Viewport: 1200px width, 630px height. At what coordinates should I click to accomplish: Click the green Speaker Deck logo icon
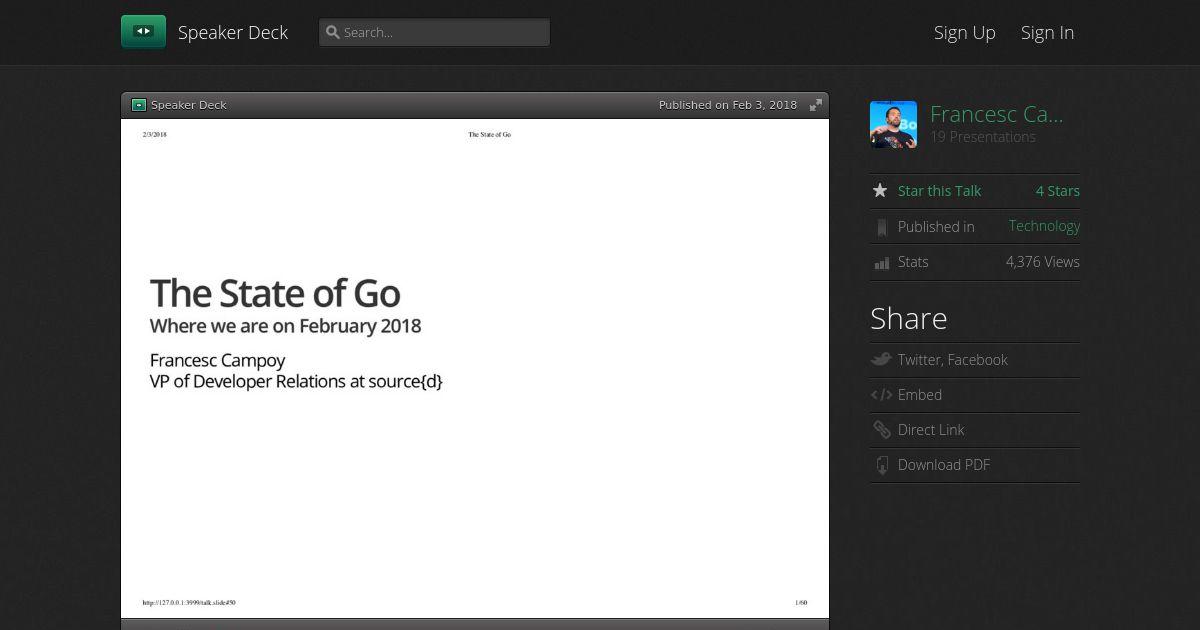(143, 32)
